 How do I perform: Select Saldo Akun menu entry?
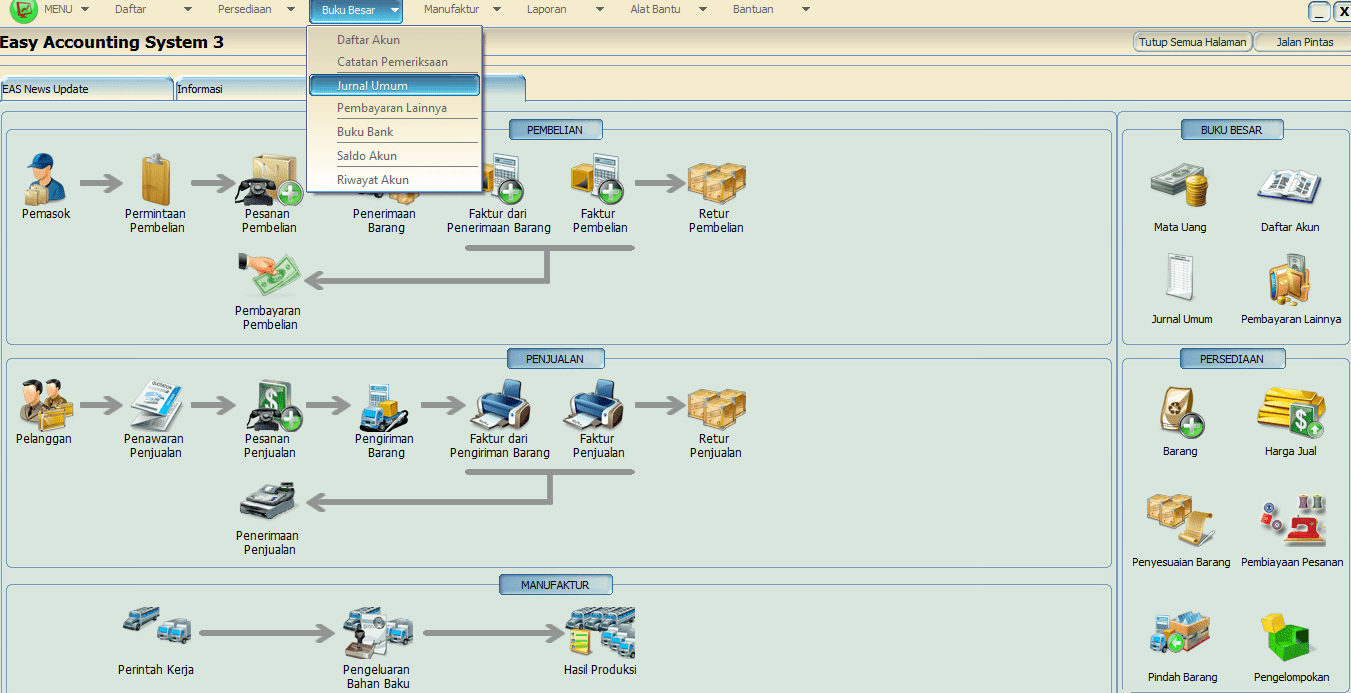click(394, 156)
